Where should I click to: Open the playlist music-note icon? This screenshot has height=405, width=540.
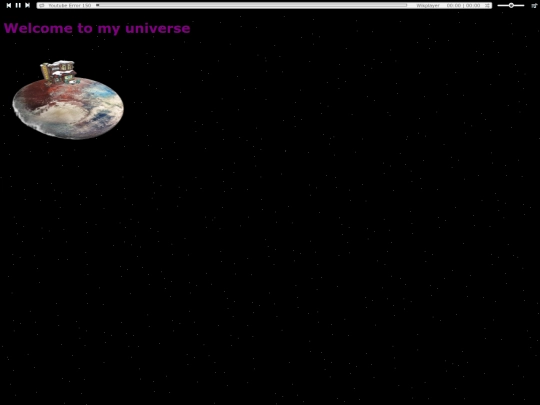[534, 5]
